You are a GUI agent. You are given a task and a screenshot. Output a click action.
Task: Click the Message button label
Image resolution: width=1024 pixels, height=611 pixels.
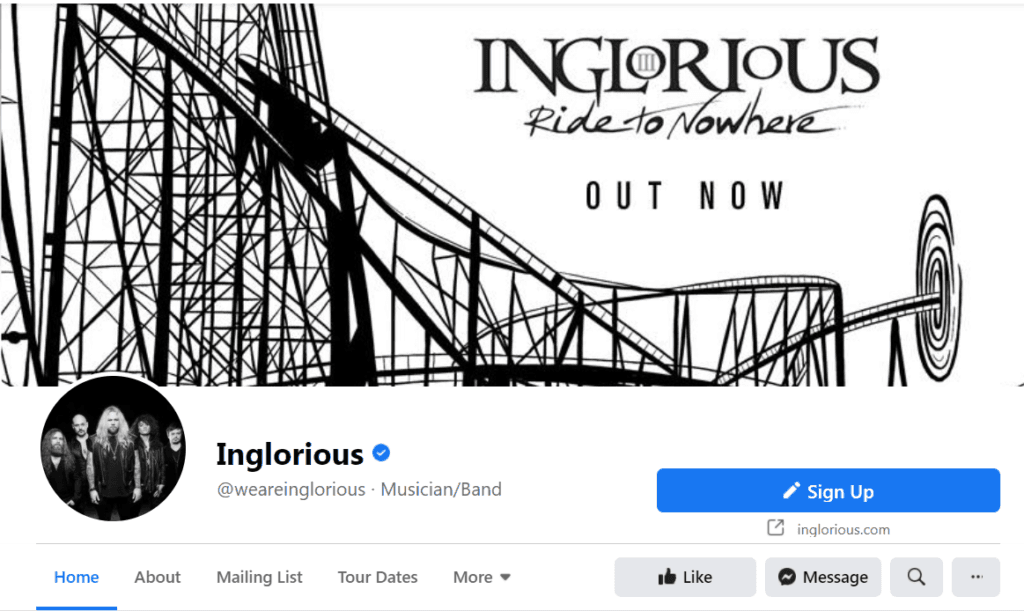(835, 577)
